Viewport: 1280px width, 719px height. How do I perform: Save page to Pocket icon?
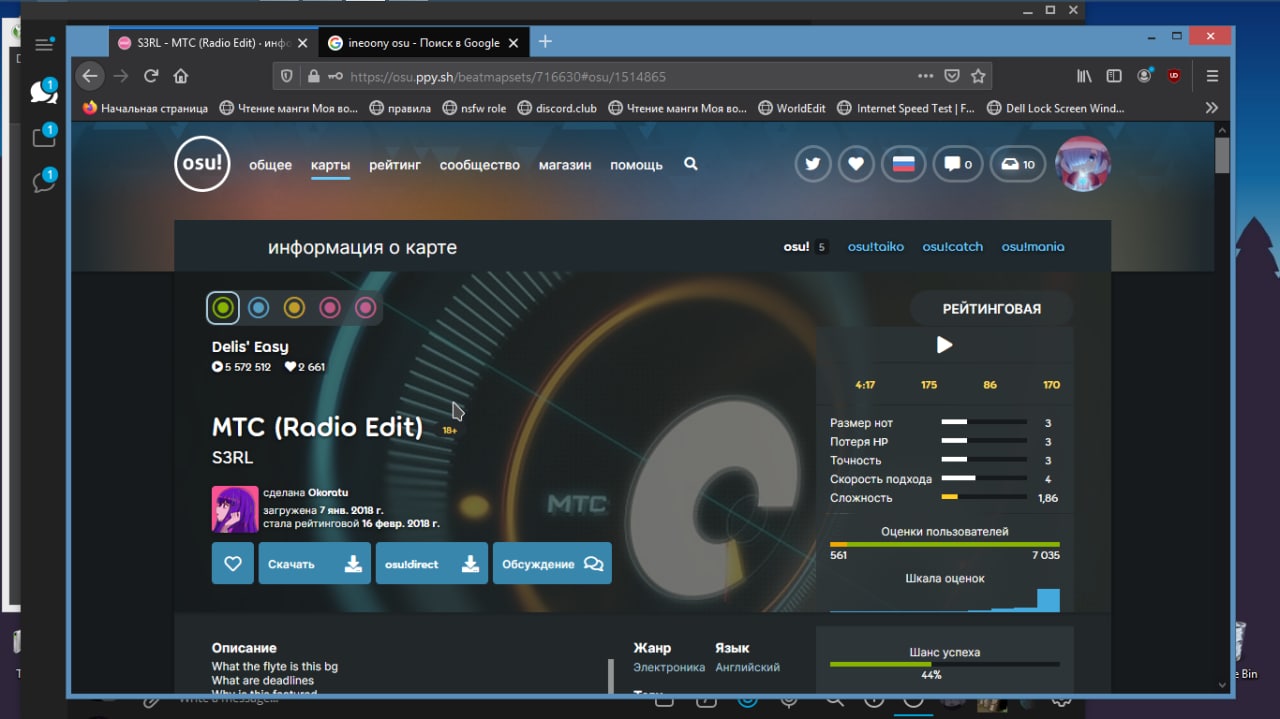click(x=953, y=76)
